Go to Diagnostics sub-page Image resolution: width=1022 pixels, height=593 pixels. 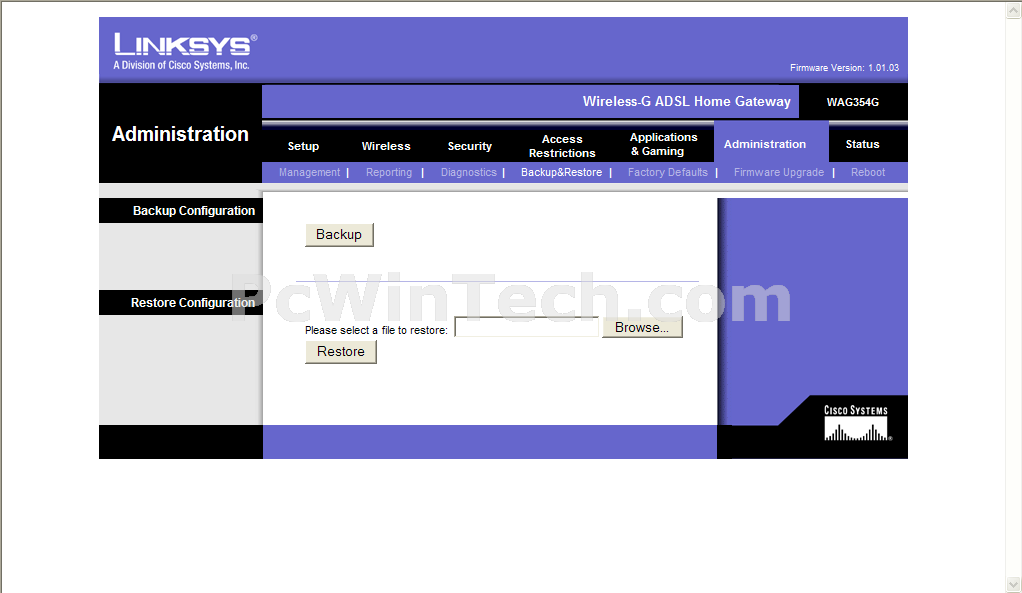469,172
